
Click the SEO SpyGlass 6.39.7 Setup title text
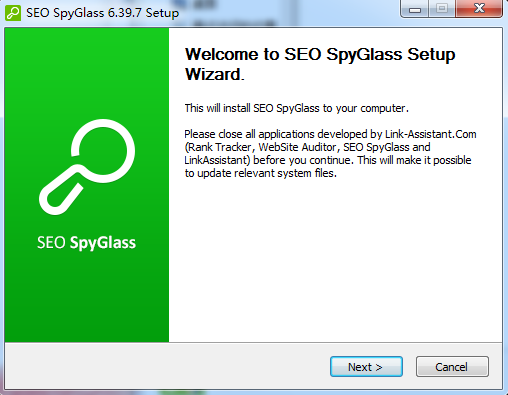tap(102, 13)
